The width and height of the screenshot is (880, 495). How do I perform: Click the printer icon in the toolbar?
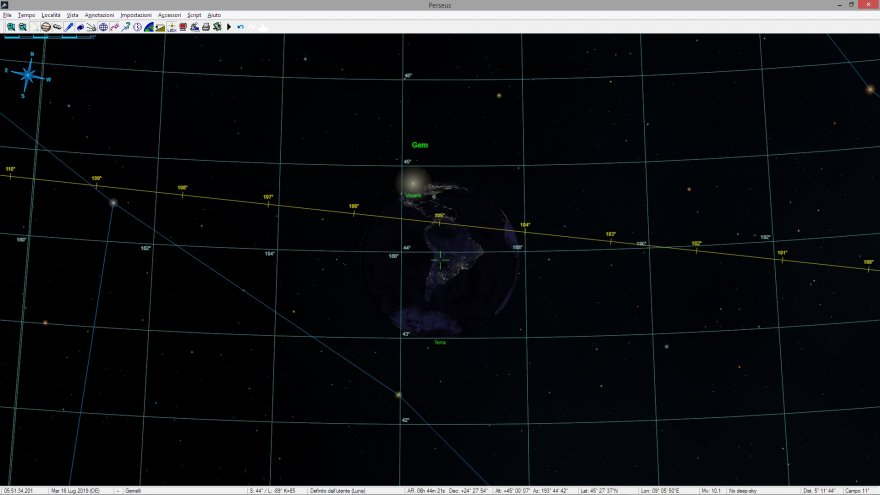pyautogui.click(x=205, y=27)
